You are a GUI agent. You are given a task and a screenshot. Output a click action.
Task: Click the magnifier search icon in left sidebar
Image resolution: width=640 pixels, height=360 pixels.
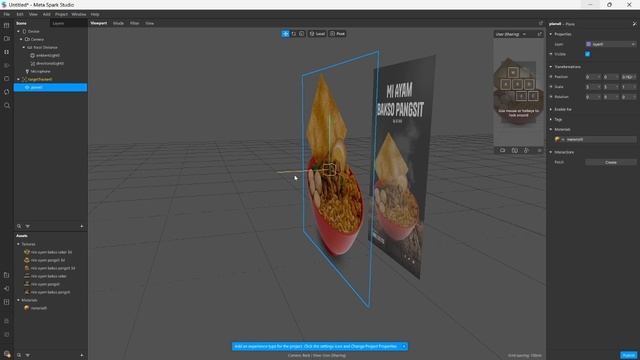click(7, 105)
